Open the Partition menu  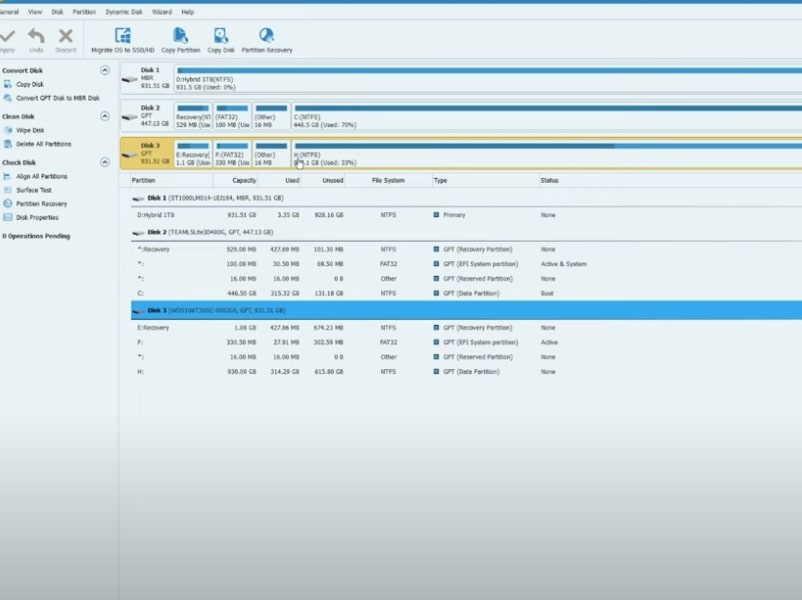point(84,12)
